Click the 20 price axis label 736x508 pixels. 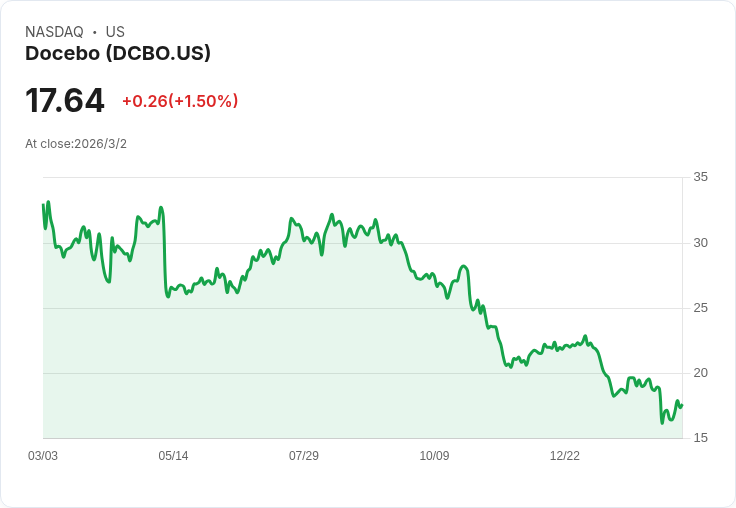click(701, 373)
